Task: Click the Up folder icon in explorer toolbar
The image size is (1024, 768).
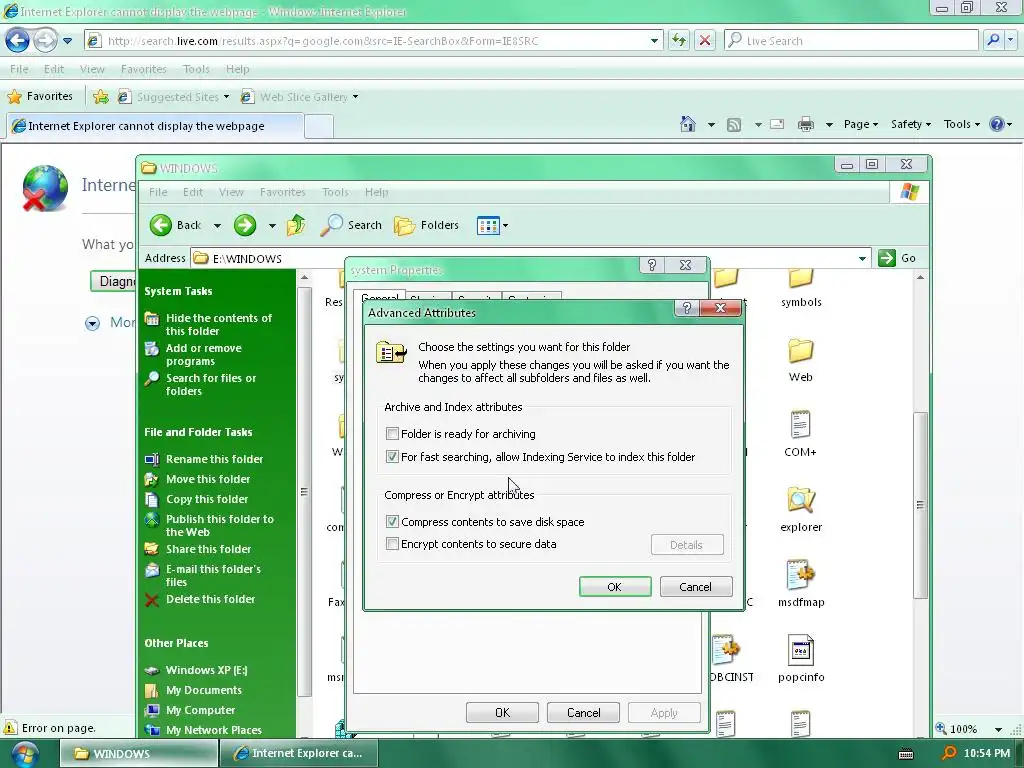Action: pos(296,225)
